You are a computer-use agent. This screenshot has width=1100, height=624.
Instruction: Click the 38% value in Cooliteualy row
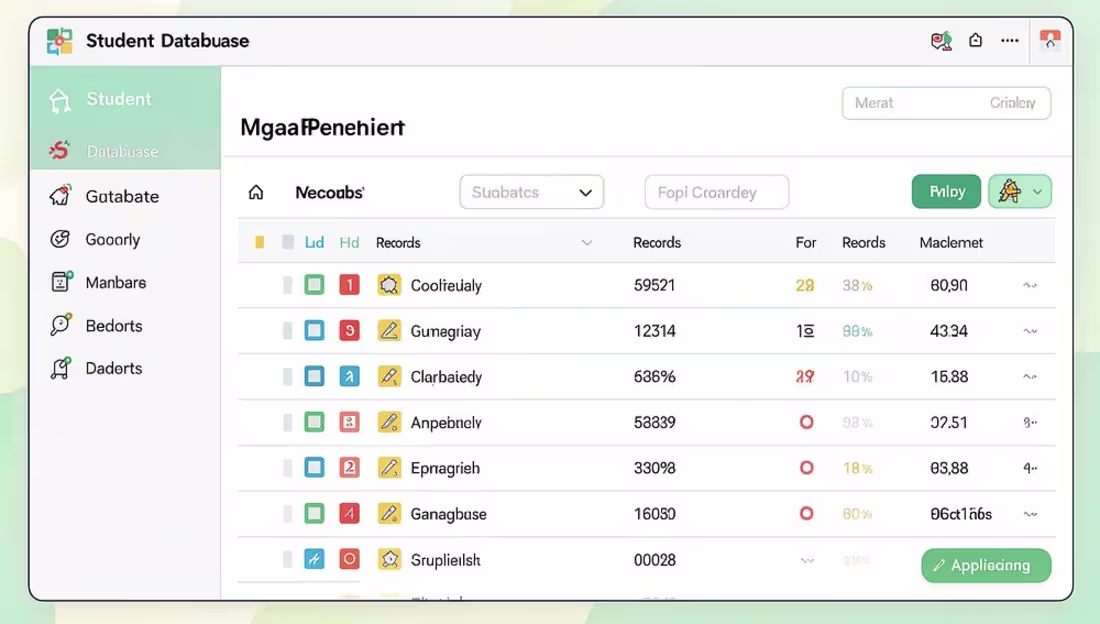(x=857, y=286)
